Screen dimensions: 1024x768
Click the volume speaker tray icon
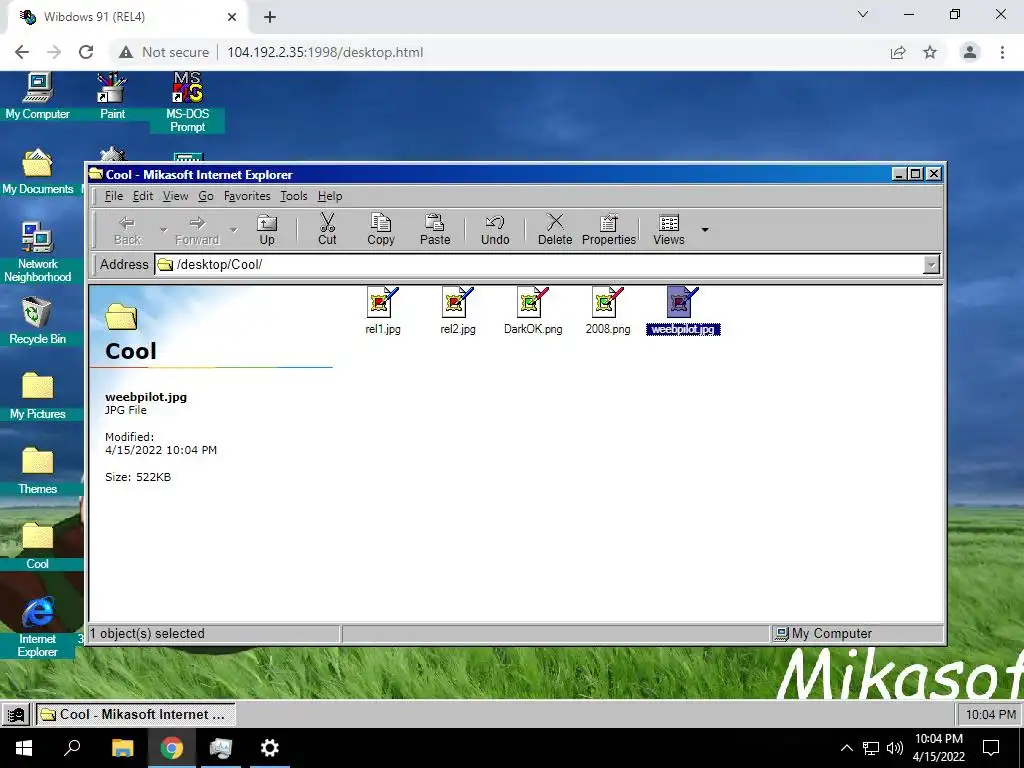click(x=895, y=748)
